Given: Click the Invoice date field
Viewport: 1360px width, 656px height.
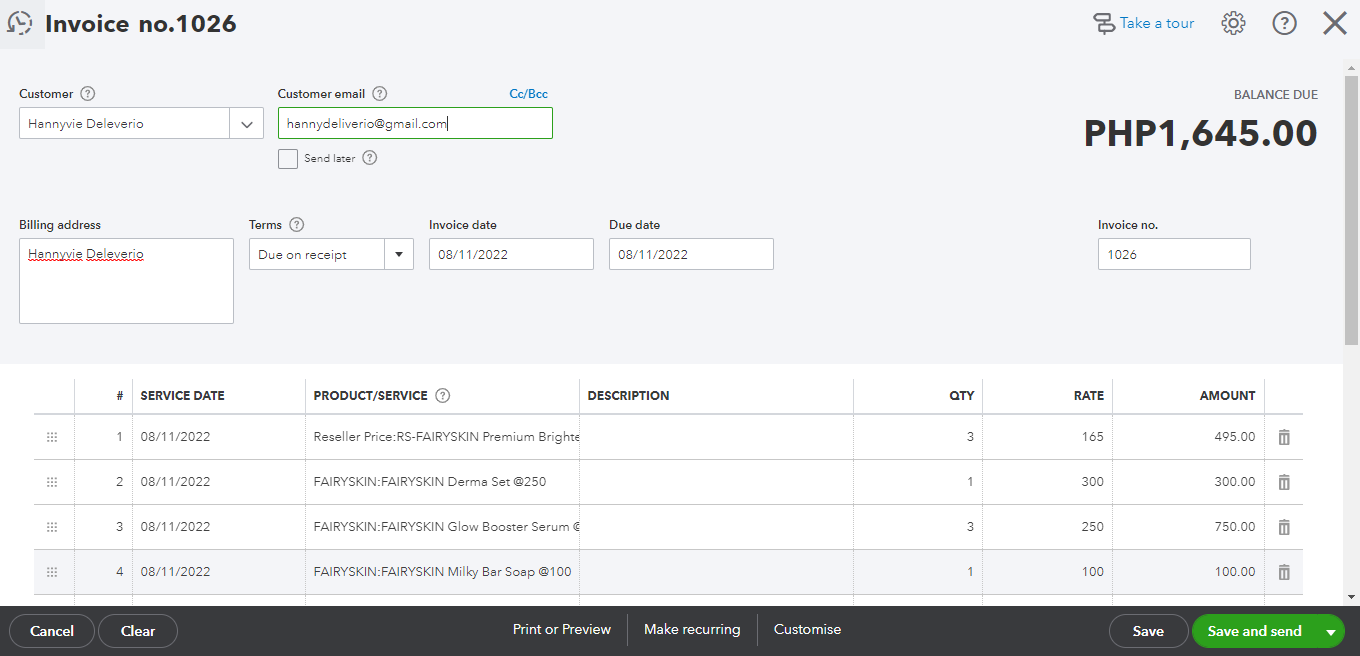Looking at the screenshot, I should [x=511, y=255].
